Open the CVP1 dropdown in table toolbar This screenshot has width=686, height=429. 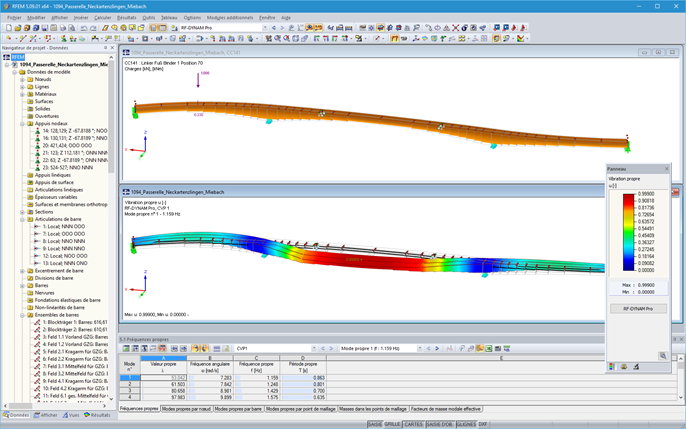314,349
